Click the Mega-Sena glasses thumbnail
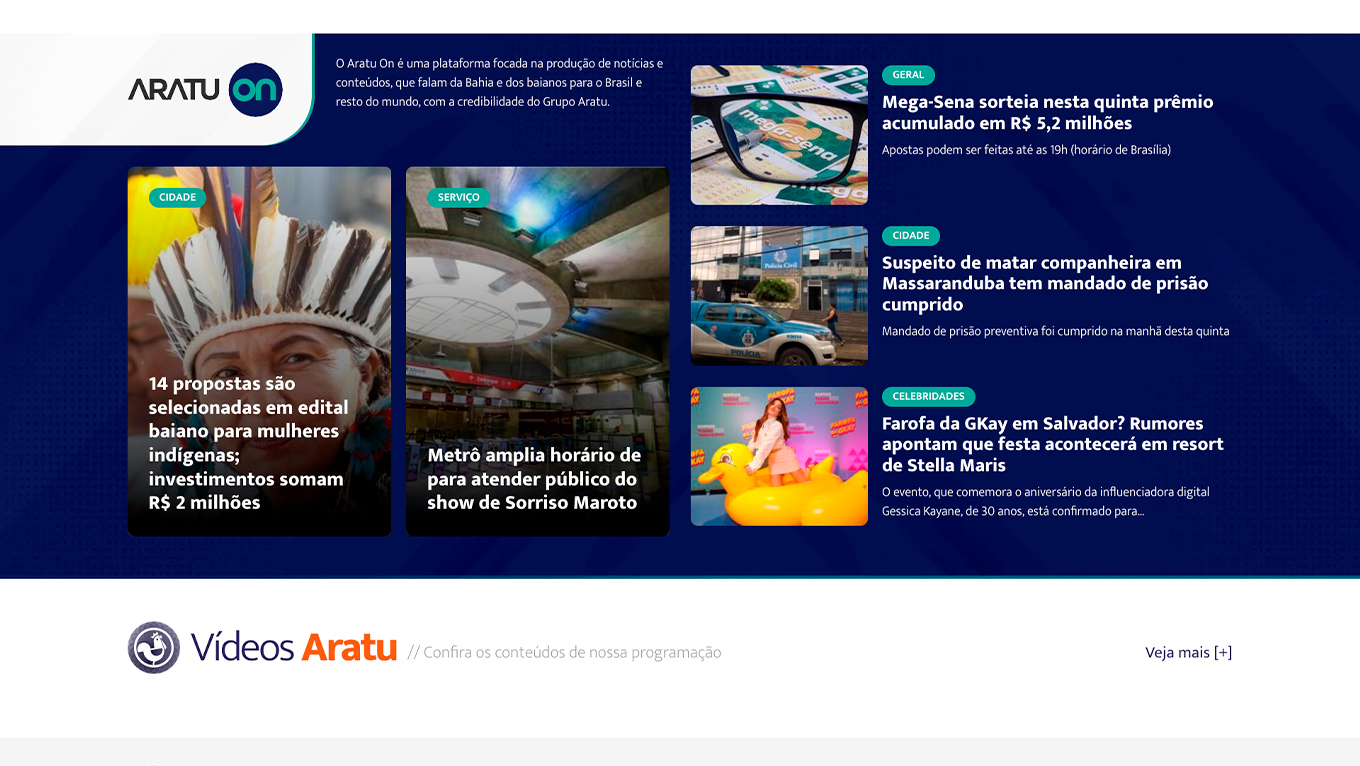Image resolution: width=1360 pixels, height=766 pixels. coord(779,134)
